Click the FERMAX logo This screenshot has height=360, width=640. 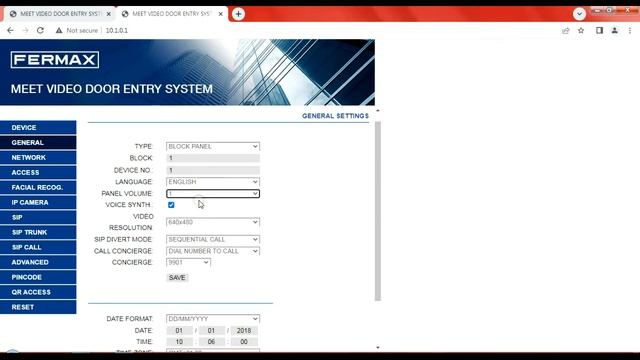pyautogui.click(x=55, y=60)
